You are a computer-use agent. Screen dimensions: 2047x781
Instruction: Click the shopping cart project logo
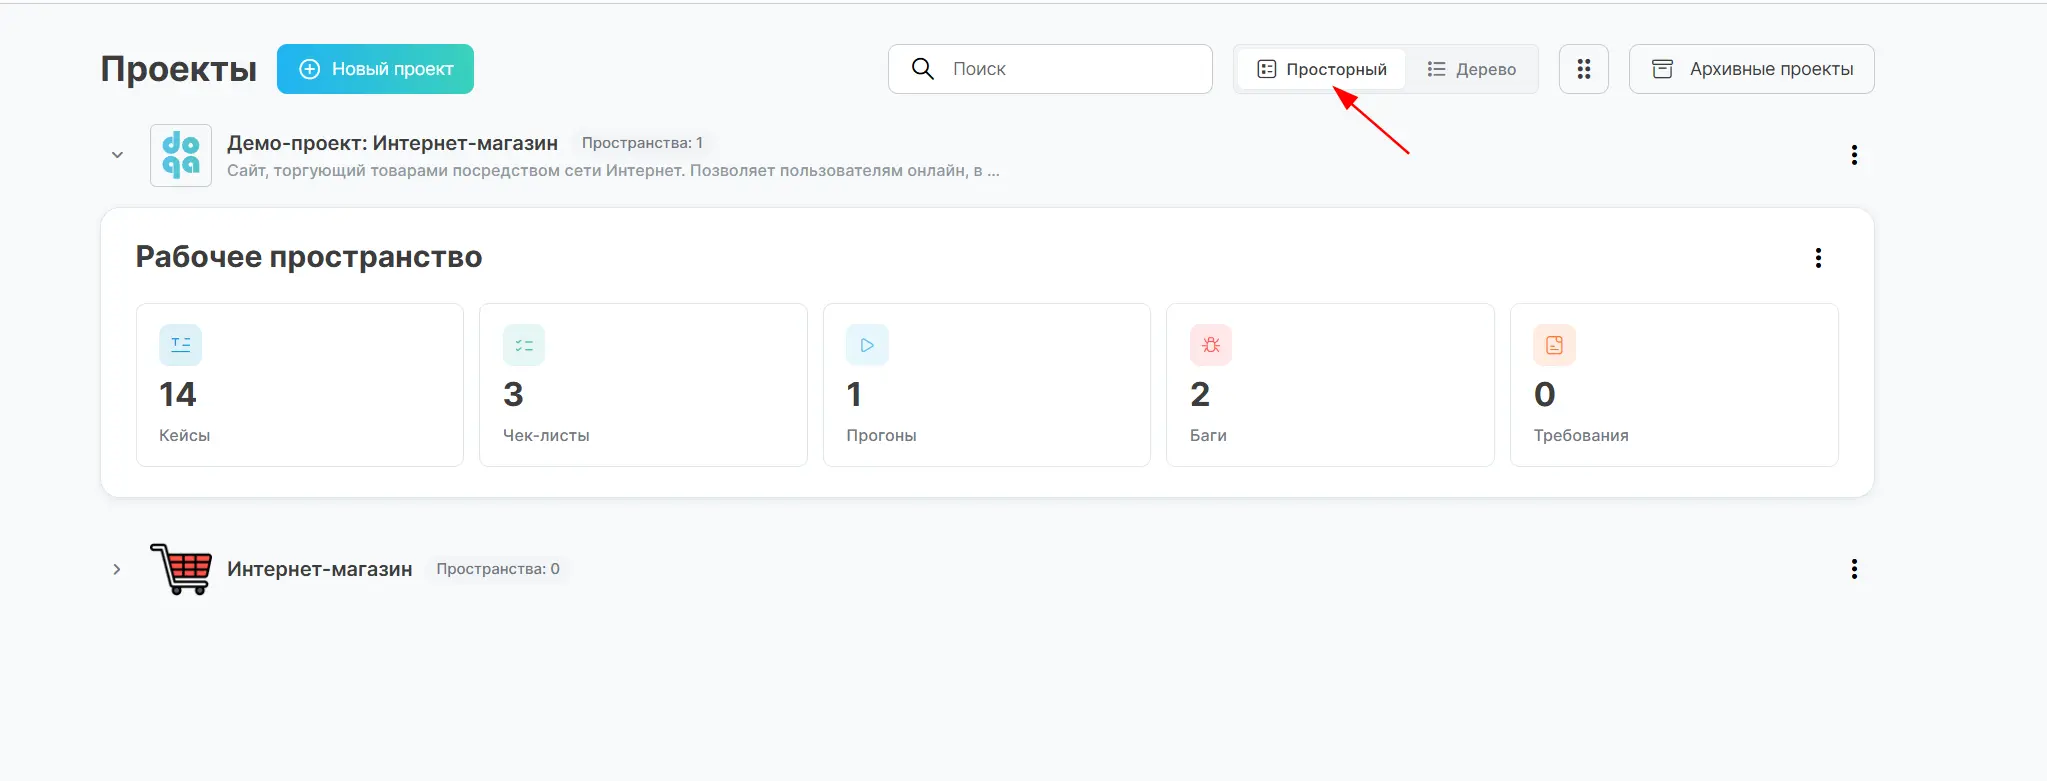pos(181,569)
